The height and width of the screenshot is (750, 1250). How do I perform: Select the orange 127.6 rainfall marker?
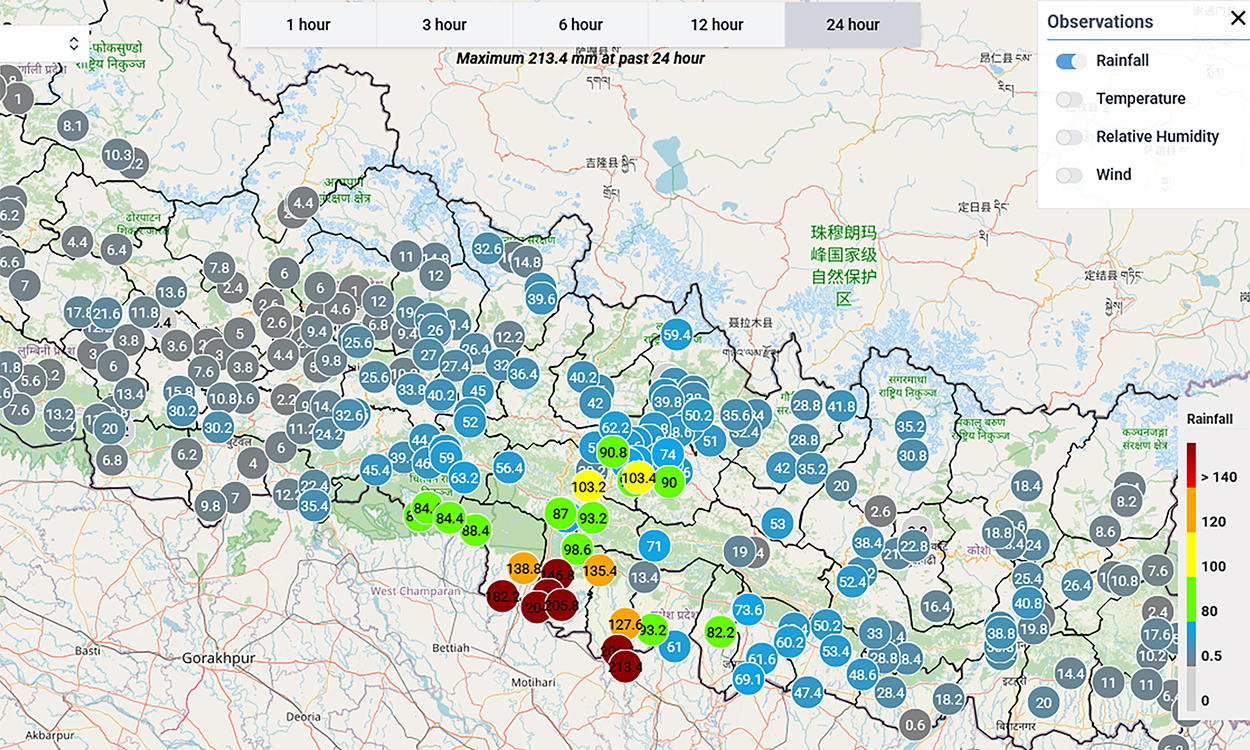[624, 625]
